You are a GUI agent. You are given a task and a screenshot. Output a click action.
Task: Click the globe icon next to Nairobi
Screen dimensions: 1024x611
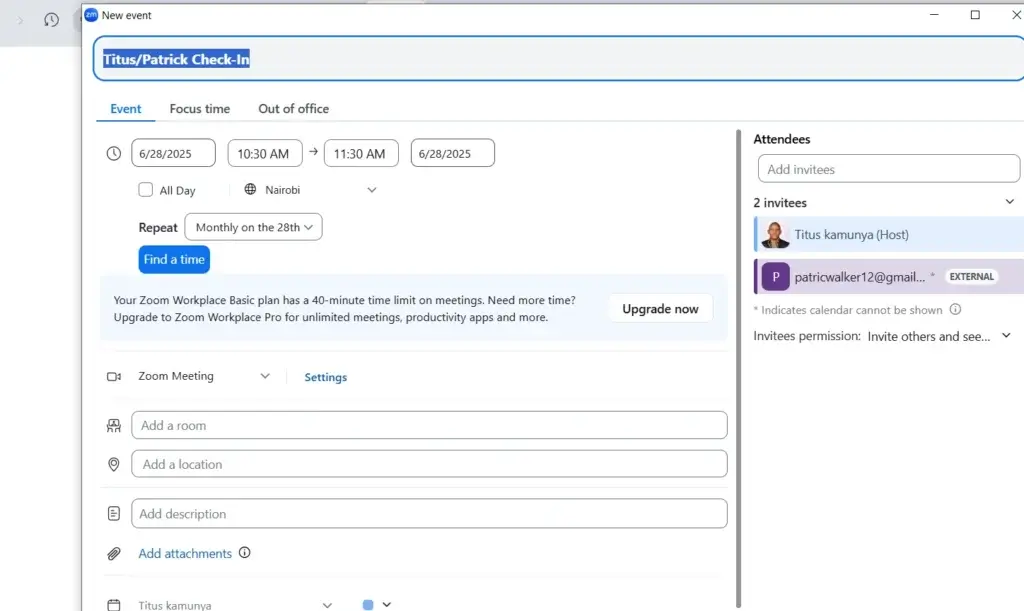250,189
